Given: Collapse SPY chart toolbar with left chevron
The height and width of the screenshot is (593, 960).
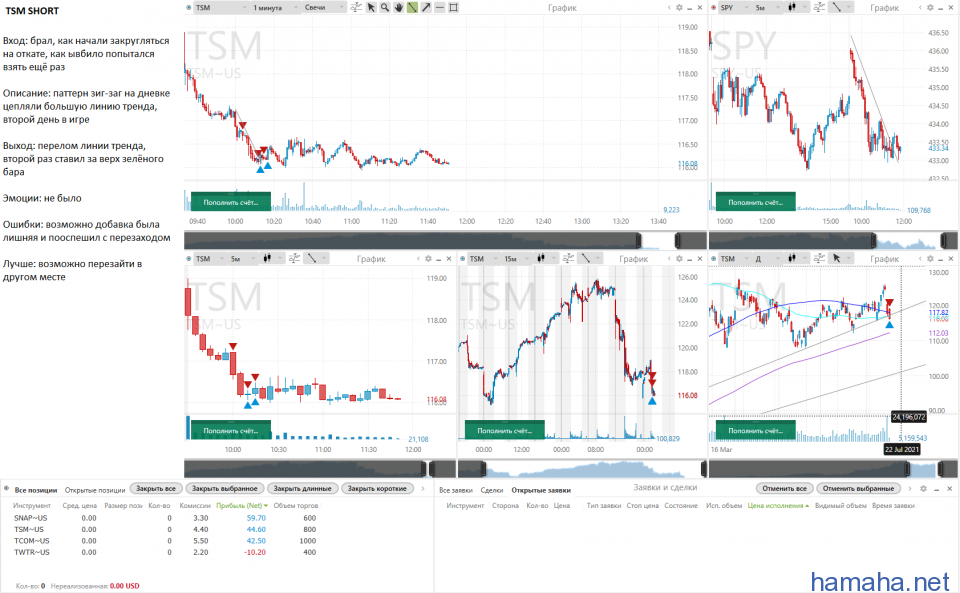Looking at the screenshot, I should 920,8.
